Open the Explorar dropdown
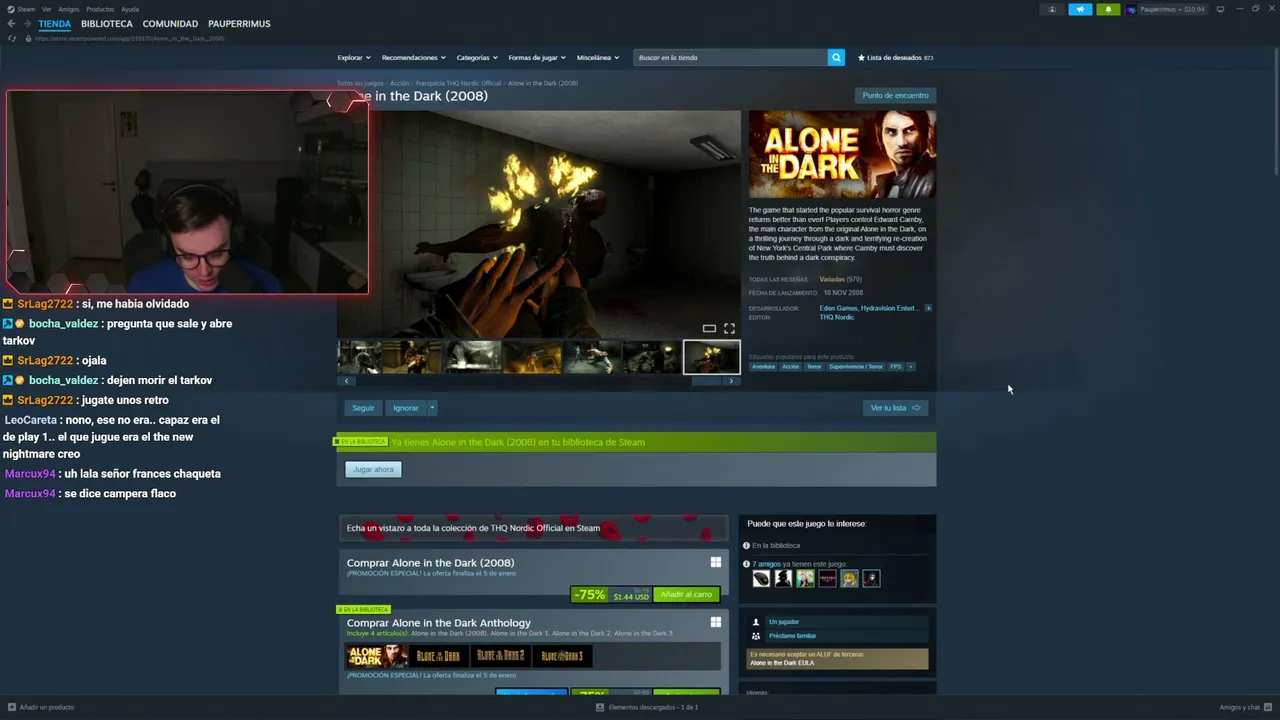1280x720 pixels. point(354,58)
